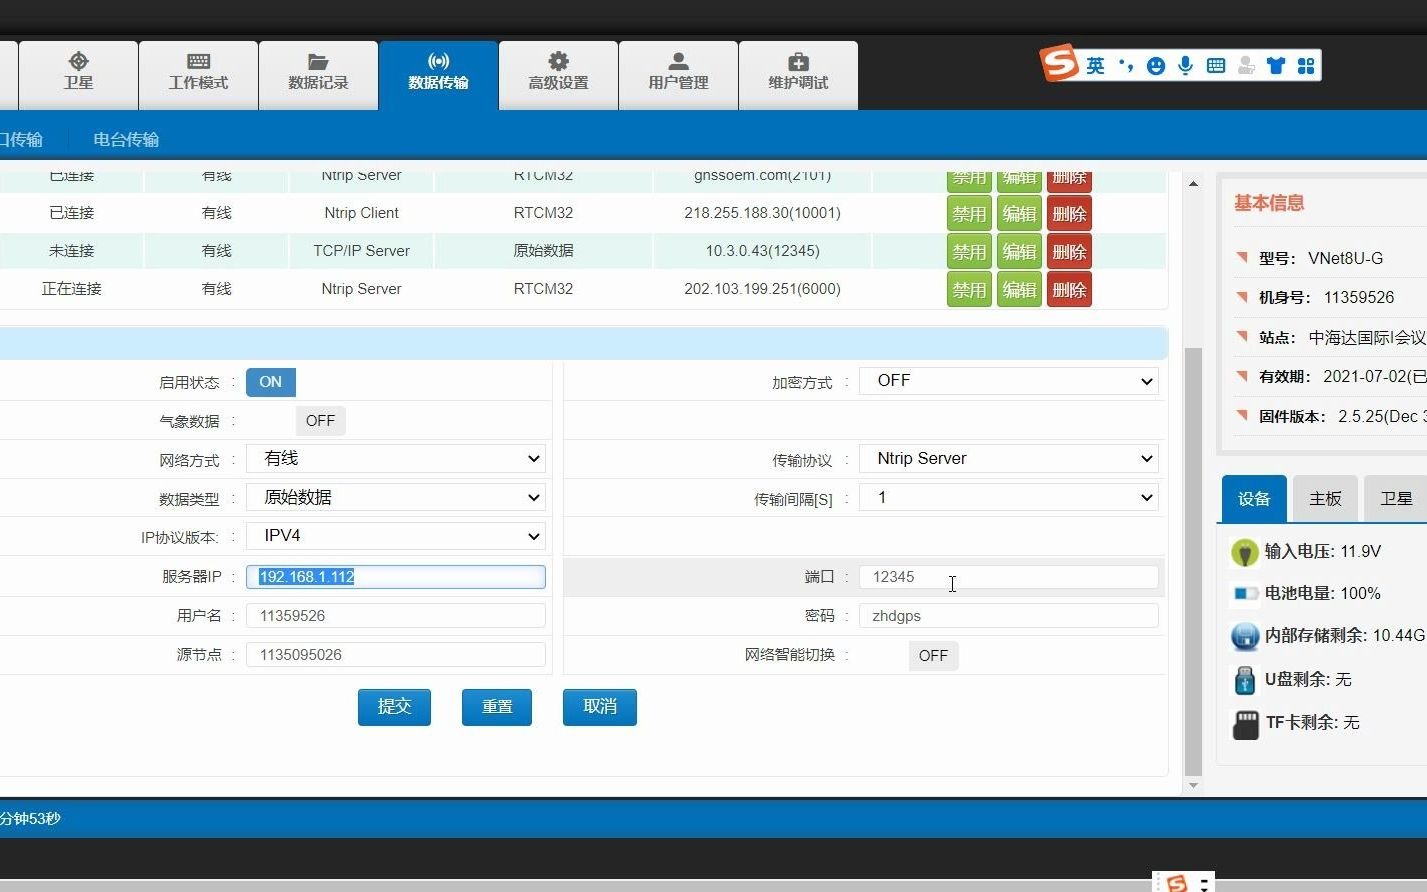The image size is (1427, 892).
Task: Click the 未连接 status cell
Action: point(71,251)
